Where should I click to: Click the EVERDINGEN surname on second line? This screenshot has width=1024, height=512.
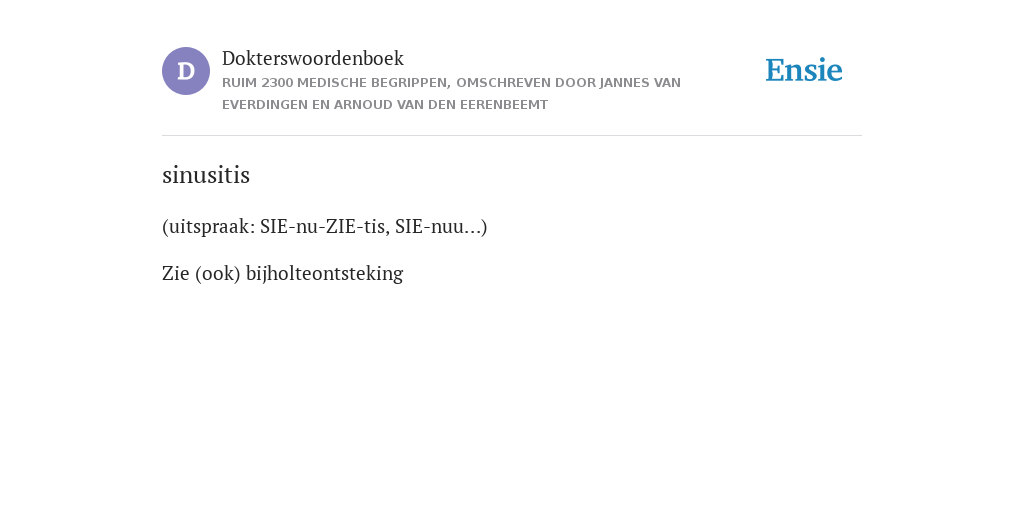point(264,105)
